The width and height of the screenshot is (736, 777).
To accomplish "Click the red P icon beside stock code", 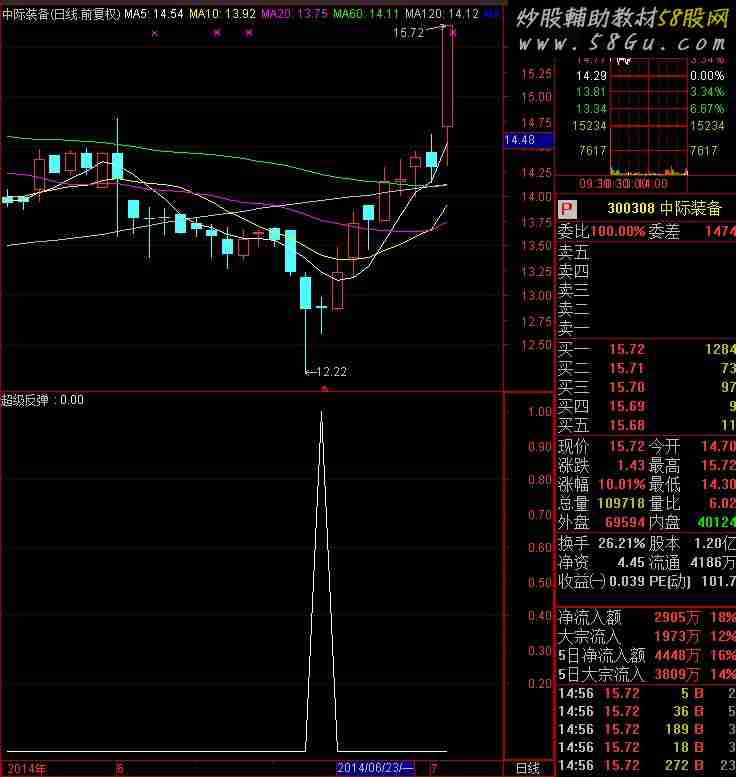I will pyautogui.click(x=566, y=210).
